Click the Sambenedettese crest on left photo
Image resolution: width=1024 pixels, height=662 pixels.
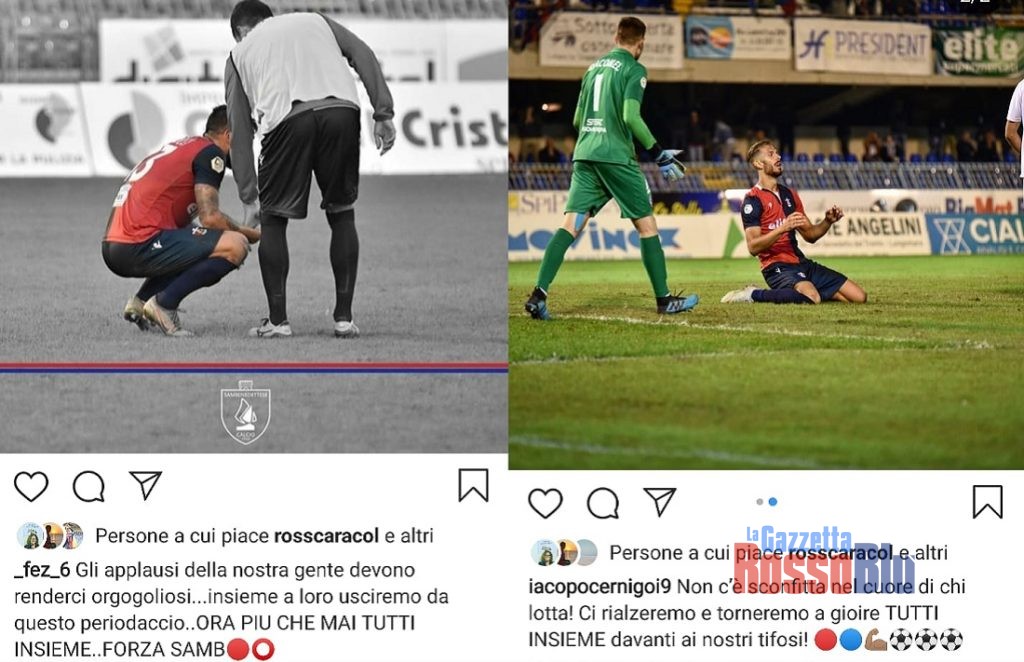pos(246,412)
